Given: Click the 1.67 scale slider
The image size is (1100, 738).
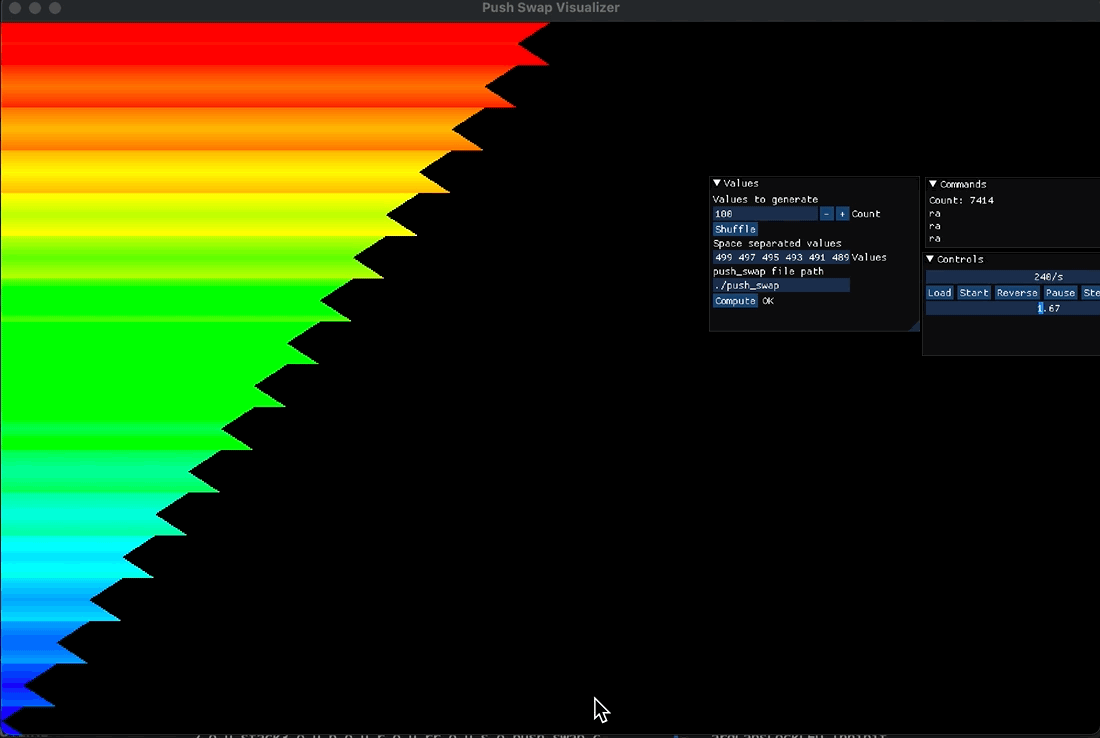Looking at the screenshot, I should [1012, 308].
